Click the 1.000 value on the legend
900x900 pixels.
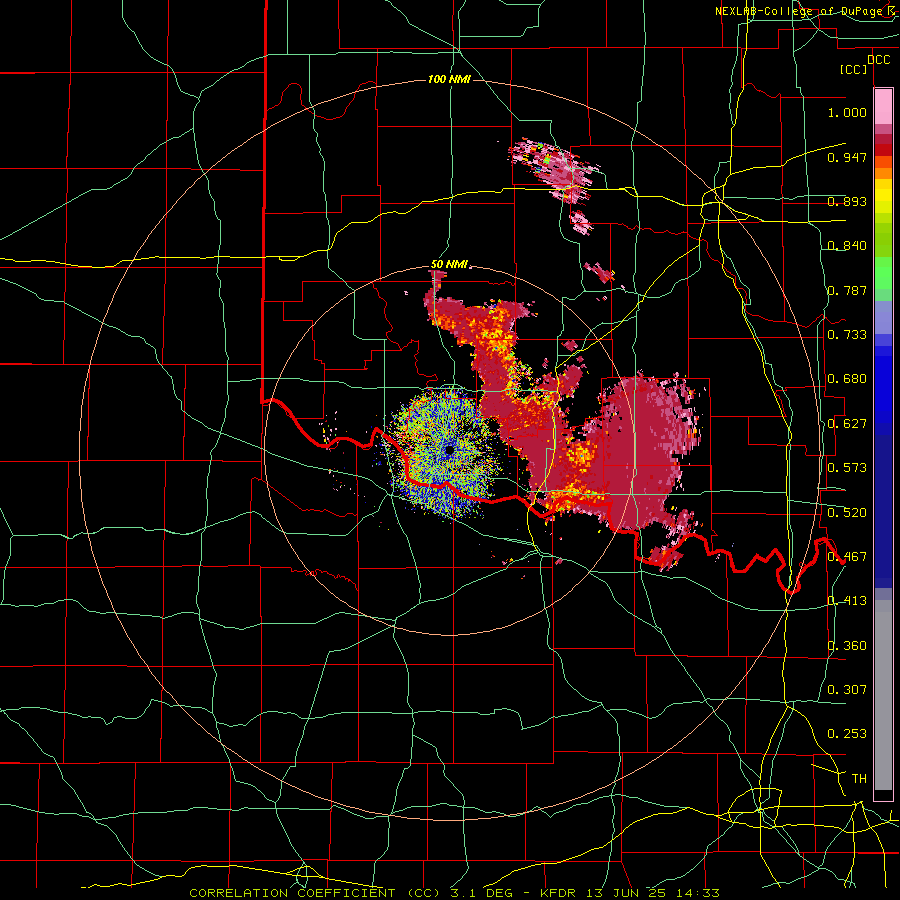pyautogui.click(x=847, y=112)
